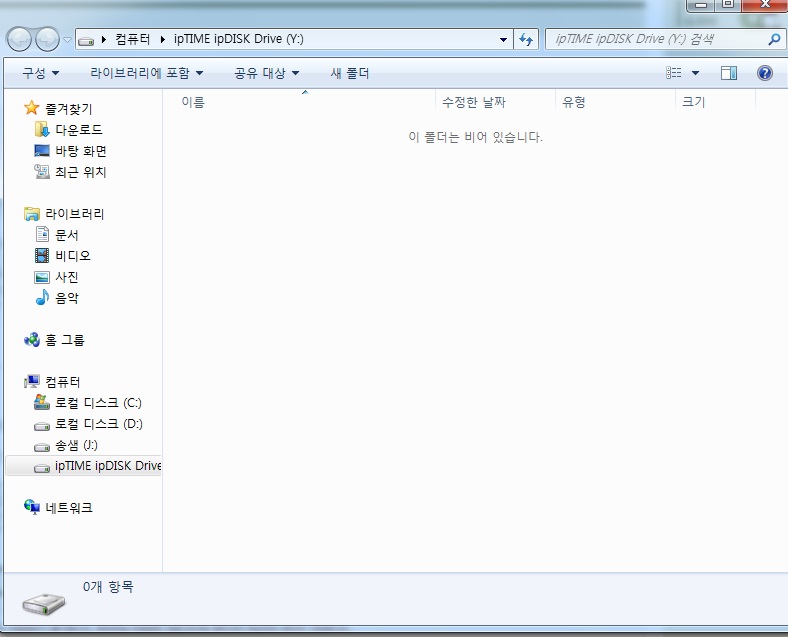The image size is (788, 637).
Task: Click the 로컬 디스크 (C:) drive icon
Action: click(x=42, y=402)
